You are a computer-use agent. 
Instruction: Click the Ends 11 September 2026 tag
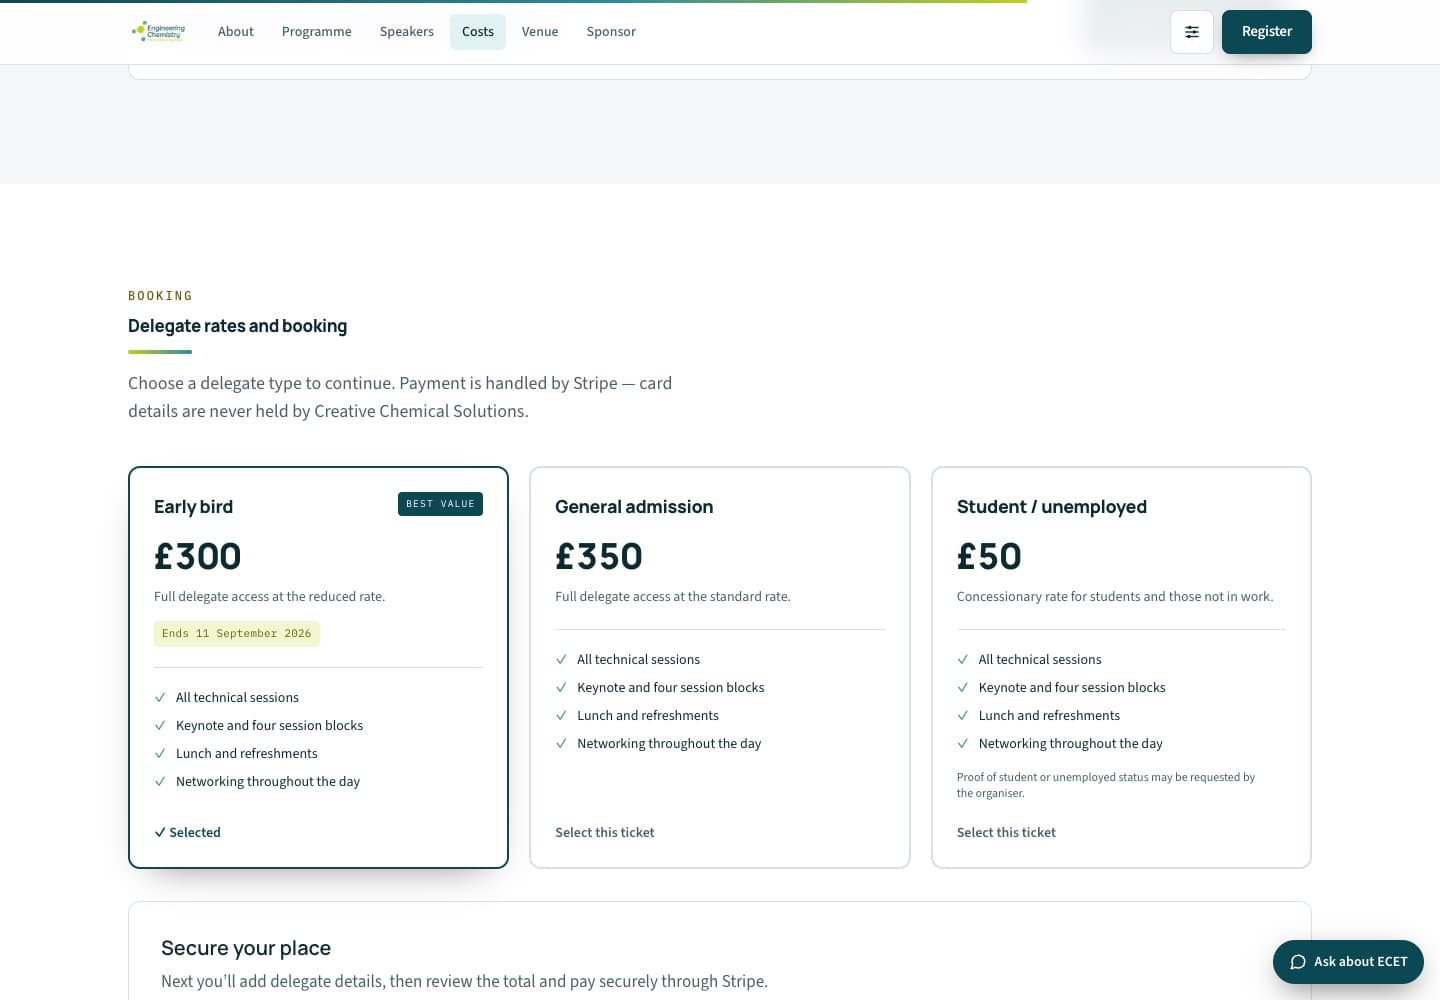pos(237,634)
